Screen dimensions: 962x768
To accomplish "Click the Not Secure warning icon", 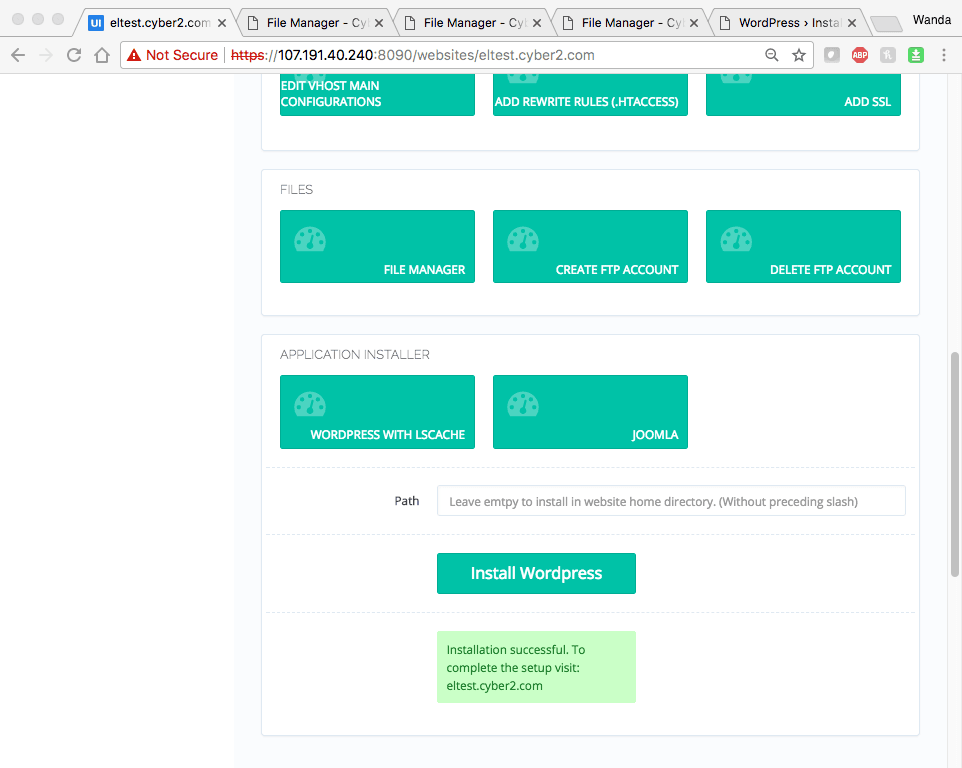I will click(134, 55).
